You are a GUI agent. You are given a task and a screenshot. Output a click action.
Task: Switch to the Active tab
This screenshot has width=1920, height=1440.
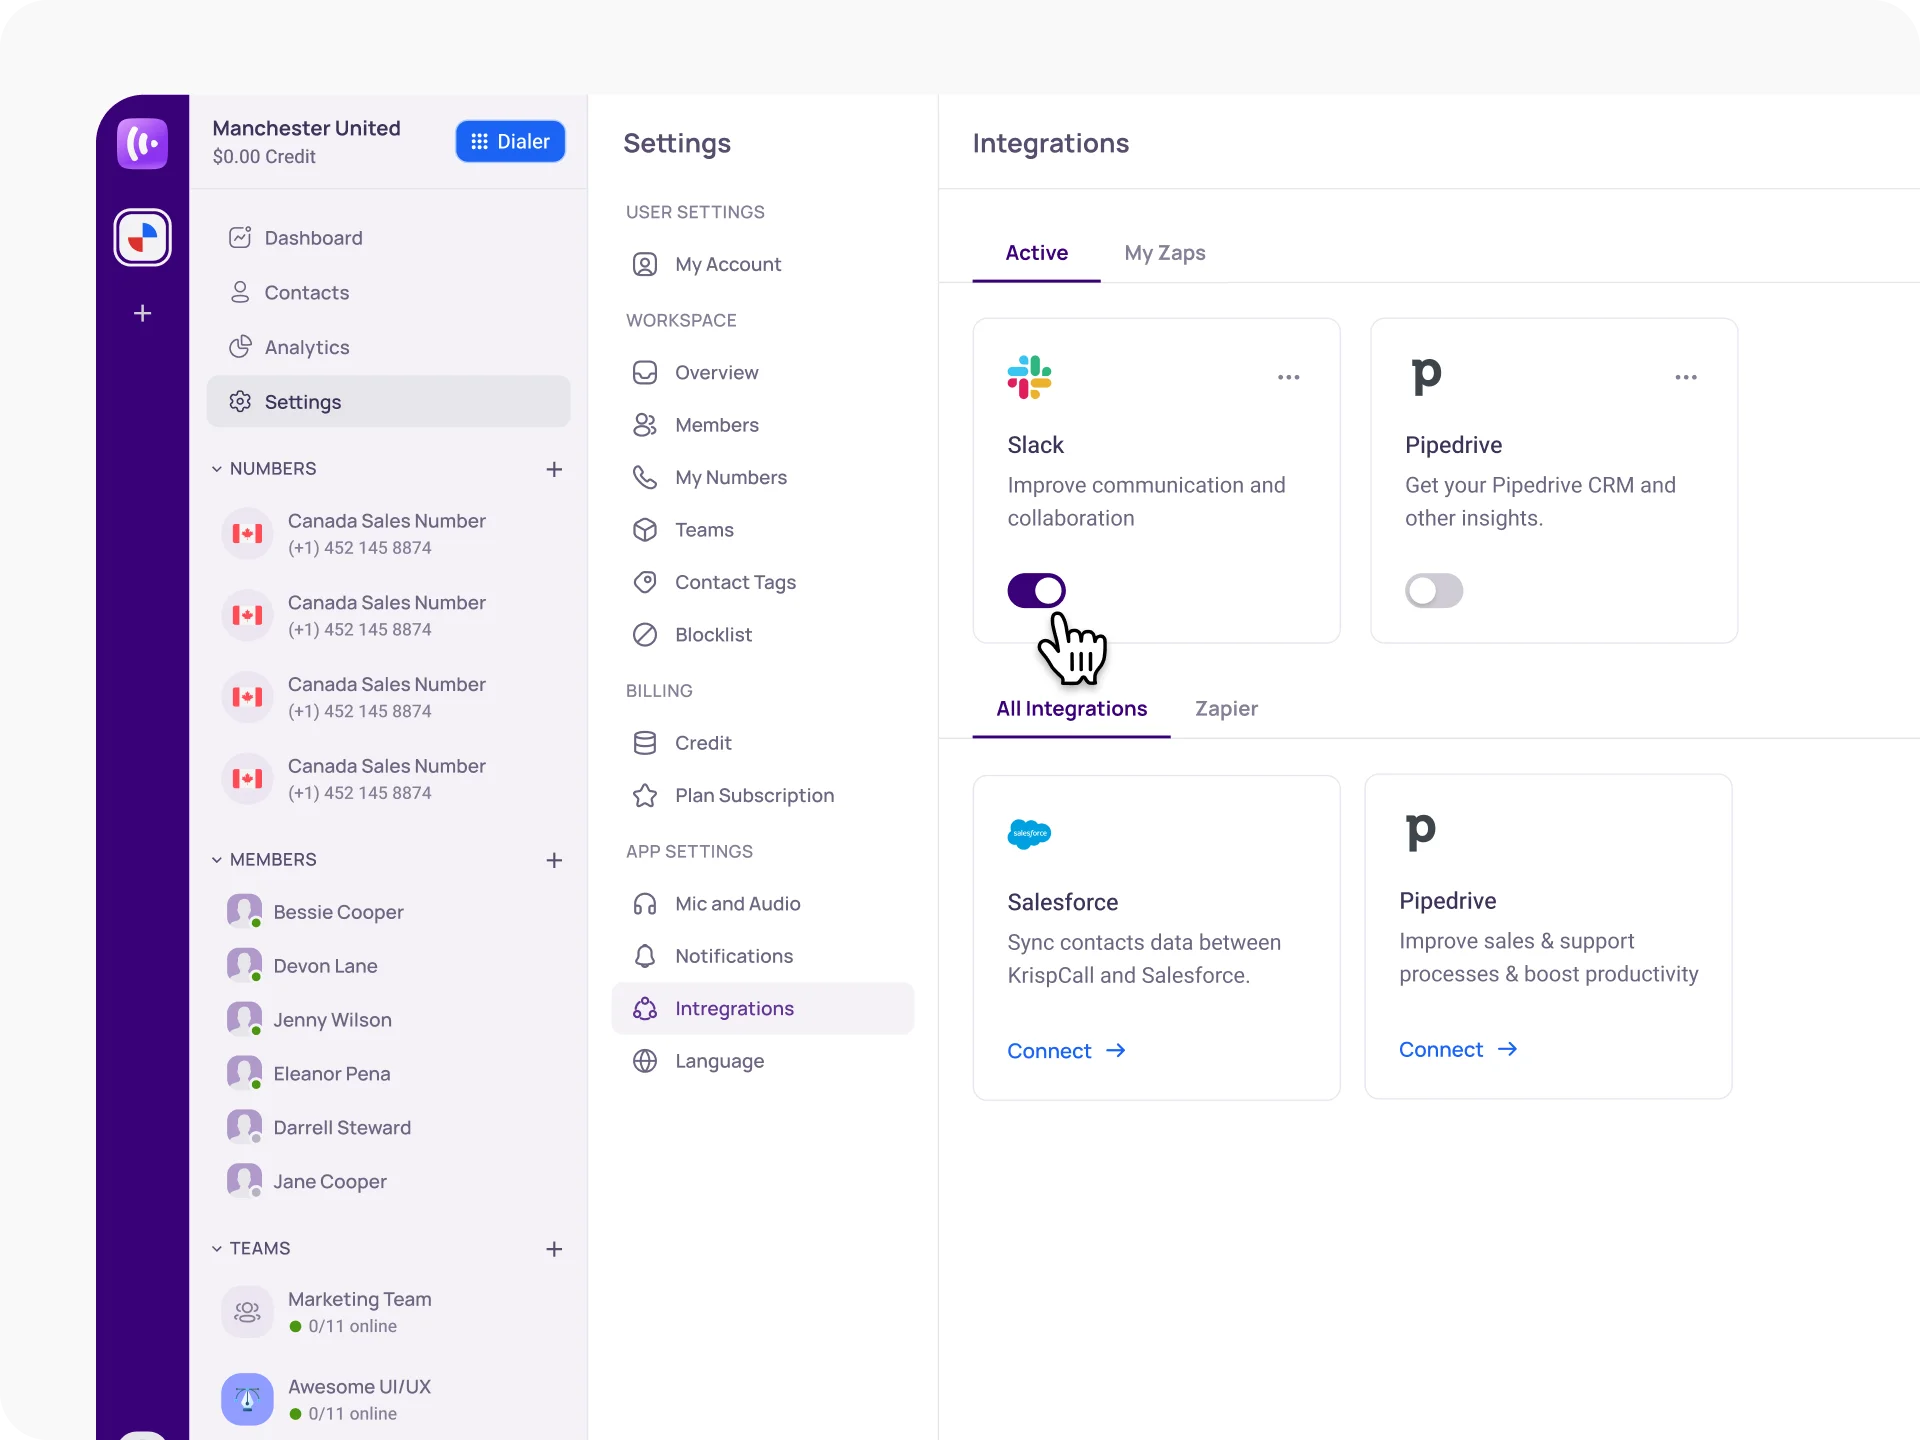tap(1036, 253)
